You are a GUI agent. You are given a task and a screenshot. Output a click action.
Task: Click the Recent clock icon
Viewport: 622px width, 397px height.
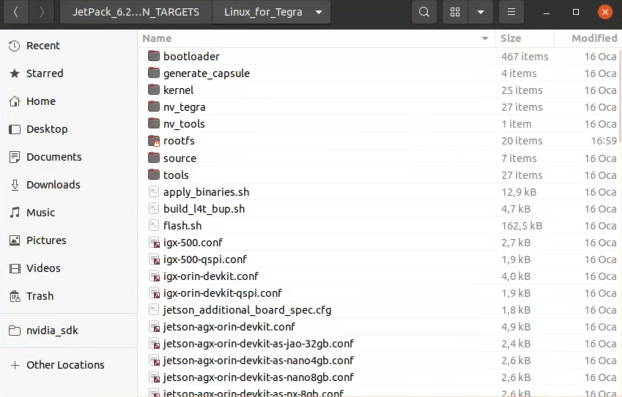(14, 46)
